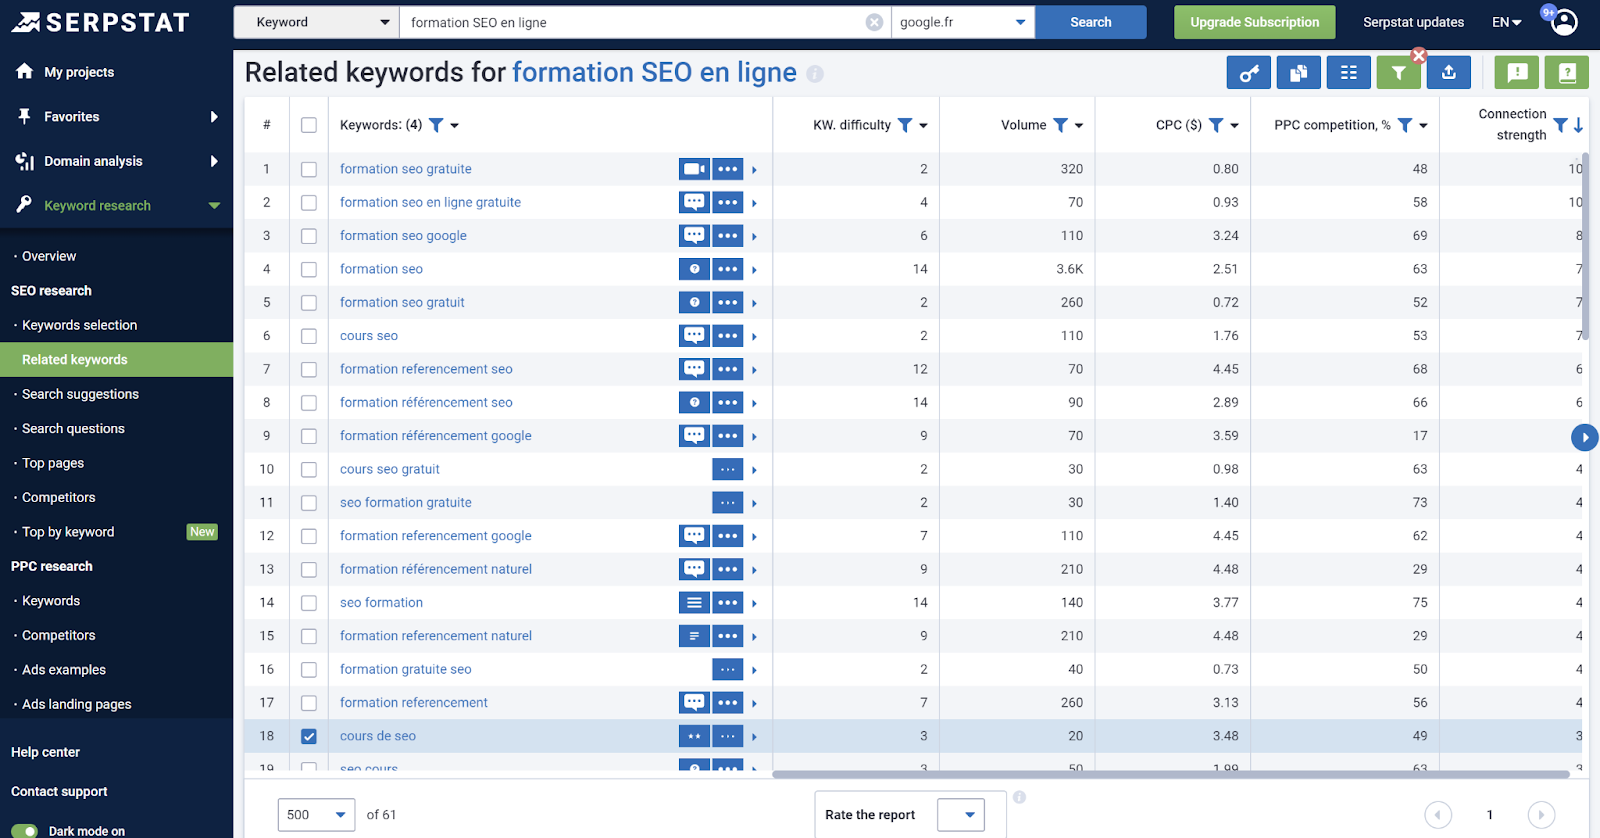Click the green filter funnel button
Viewport: 1600px width, 838px height.
(1399, 73)
